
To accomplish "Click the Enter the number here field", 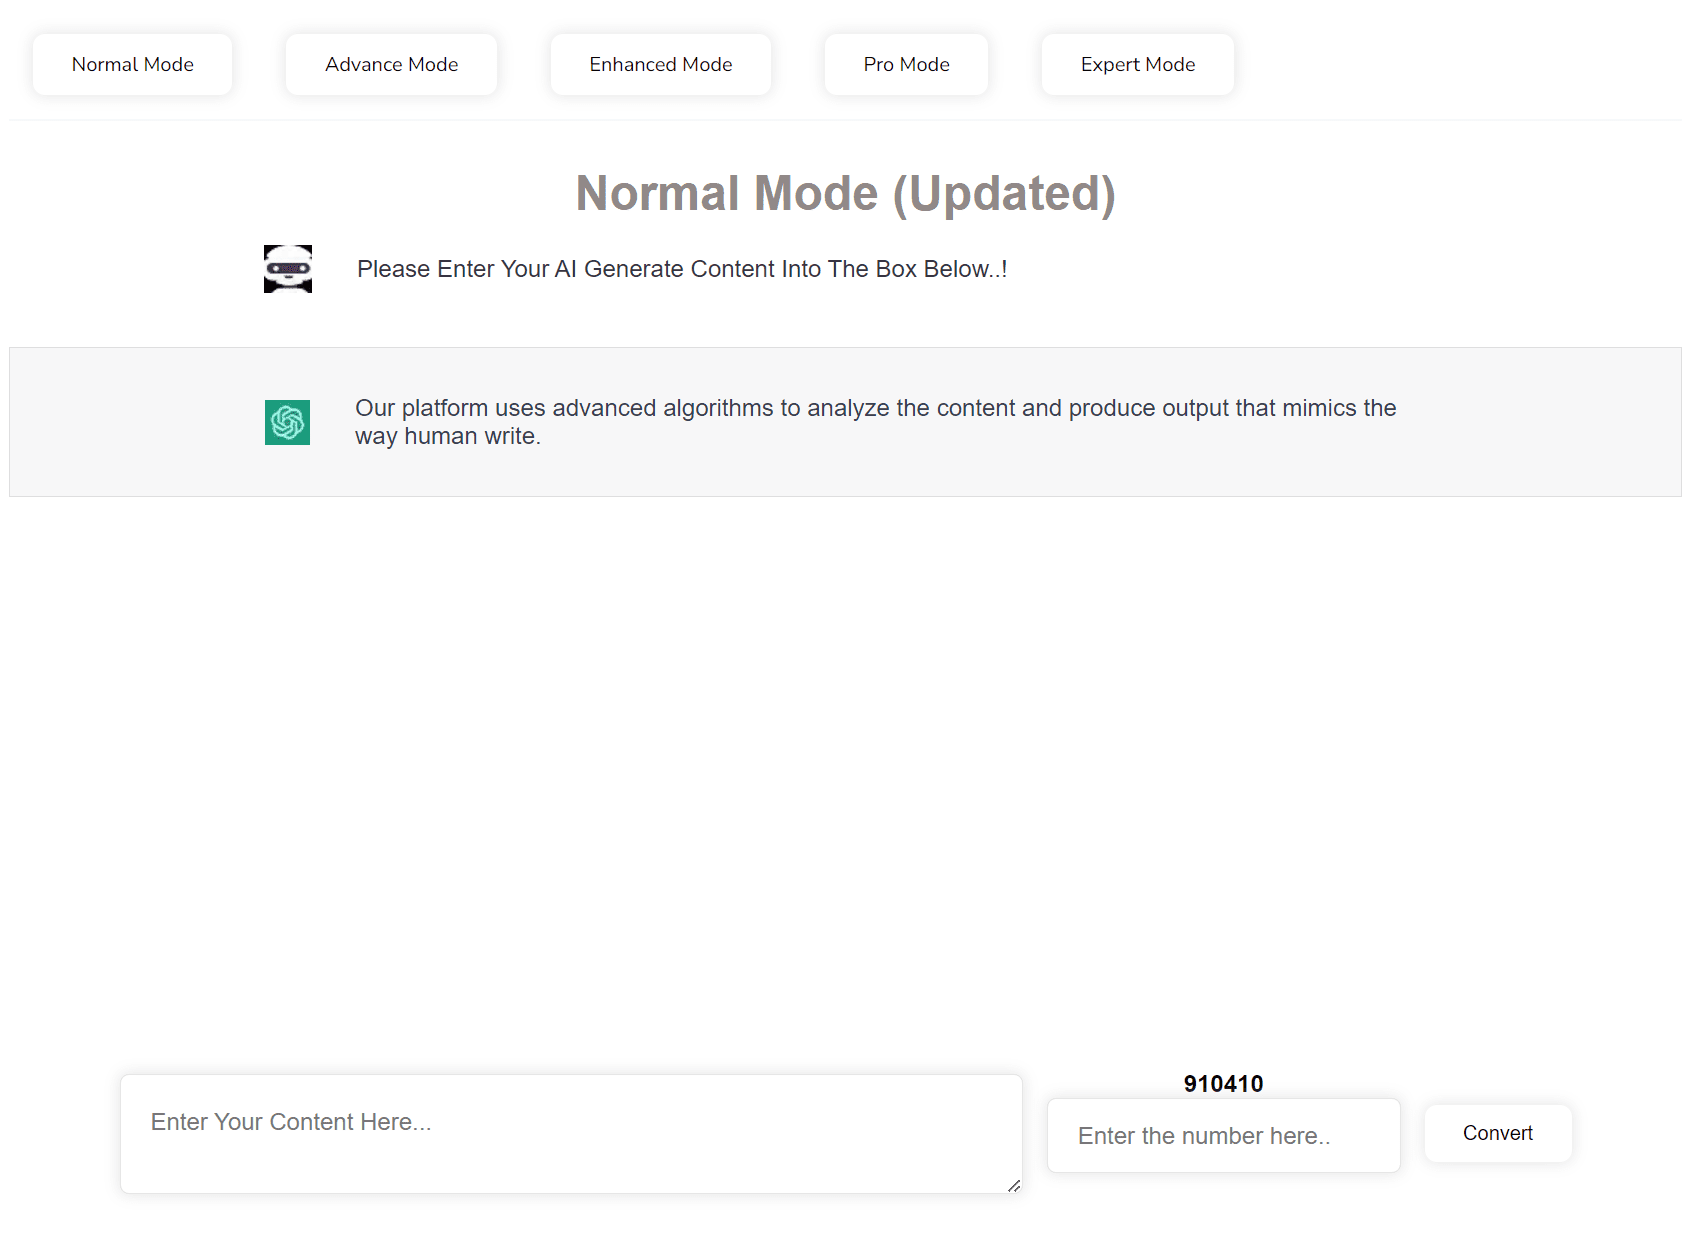I will (1223, 1136).
